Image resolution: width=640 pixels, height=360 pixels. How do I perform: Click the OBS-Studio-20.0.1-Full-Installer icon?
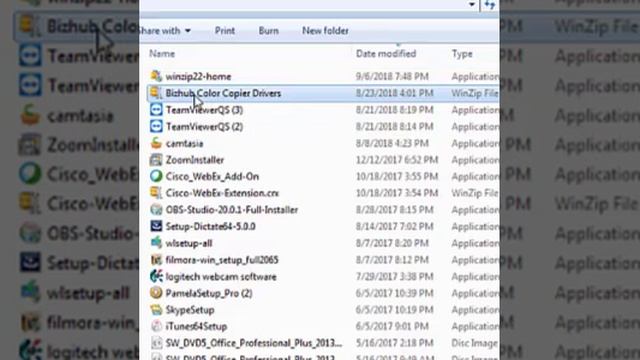coord(156,209)
